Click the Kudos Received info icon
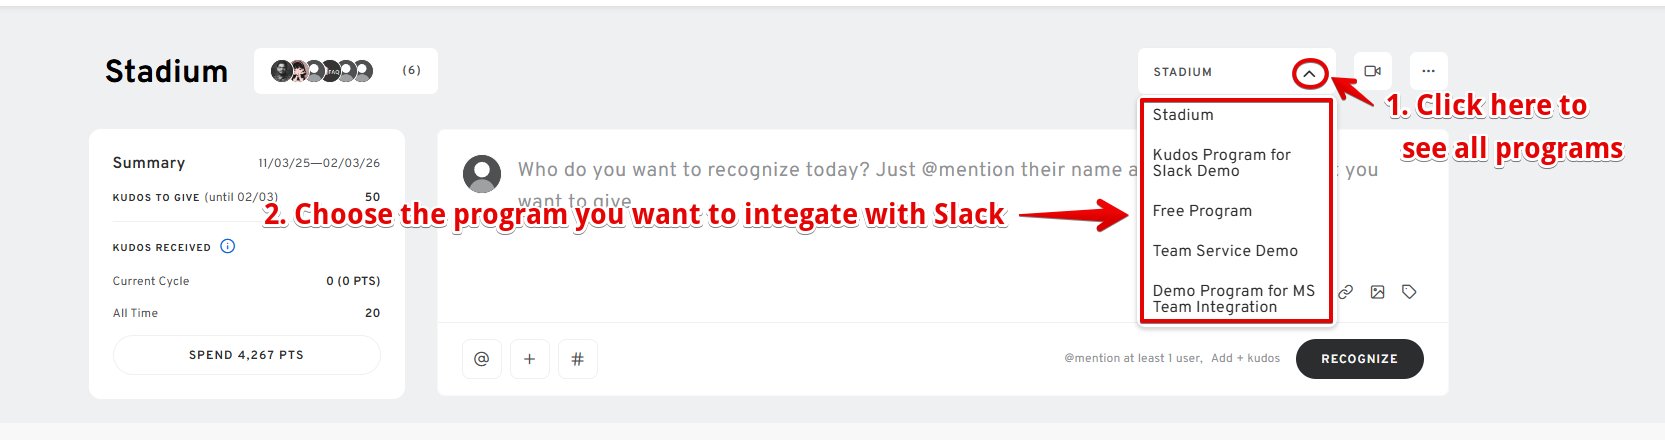1665x440 pixels. [228, 246]
